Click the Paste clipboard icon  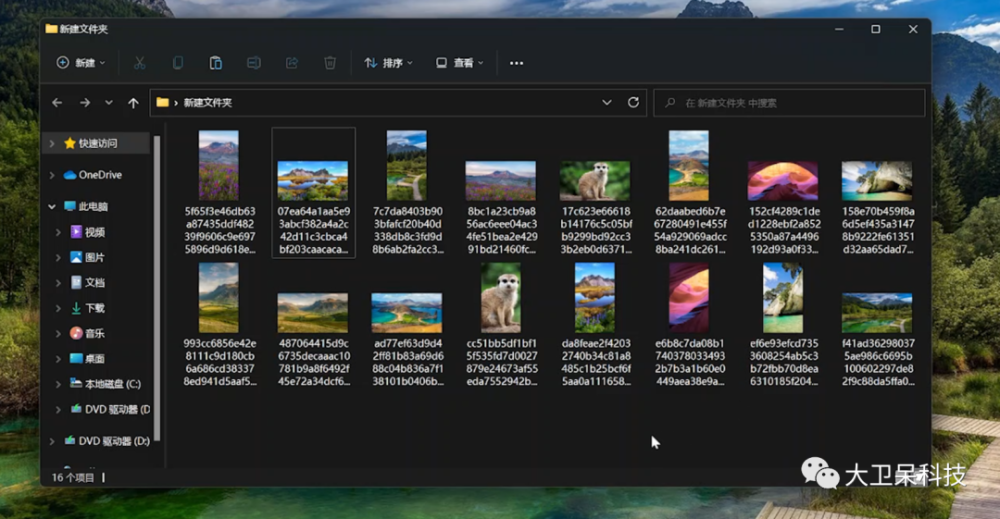215,63
